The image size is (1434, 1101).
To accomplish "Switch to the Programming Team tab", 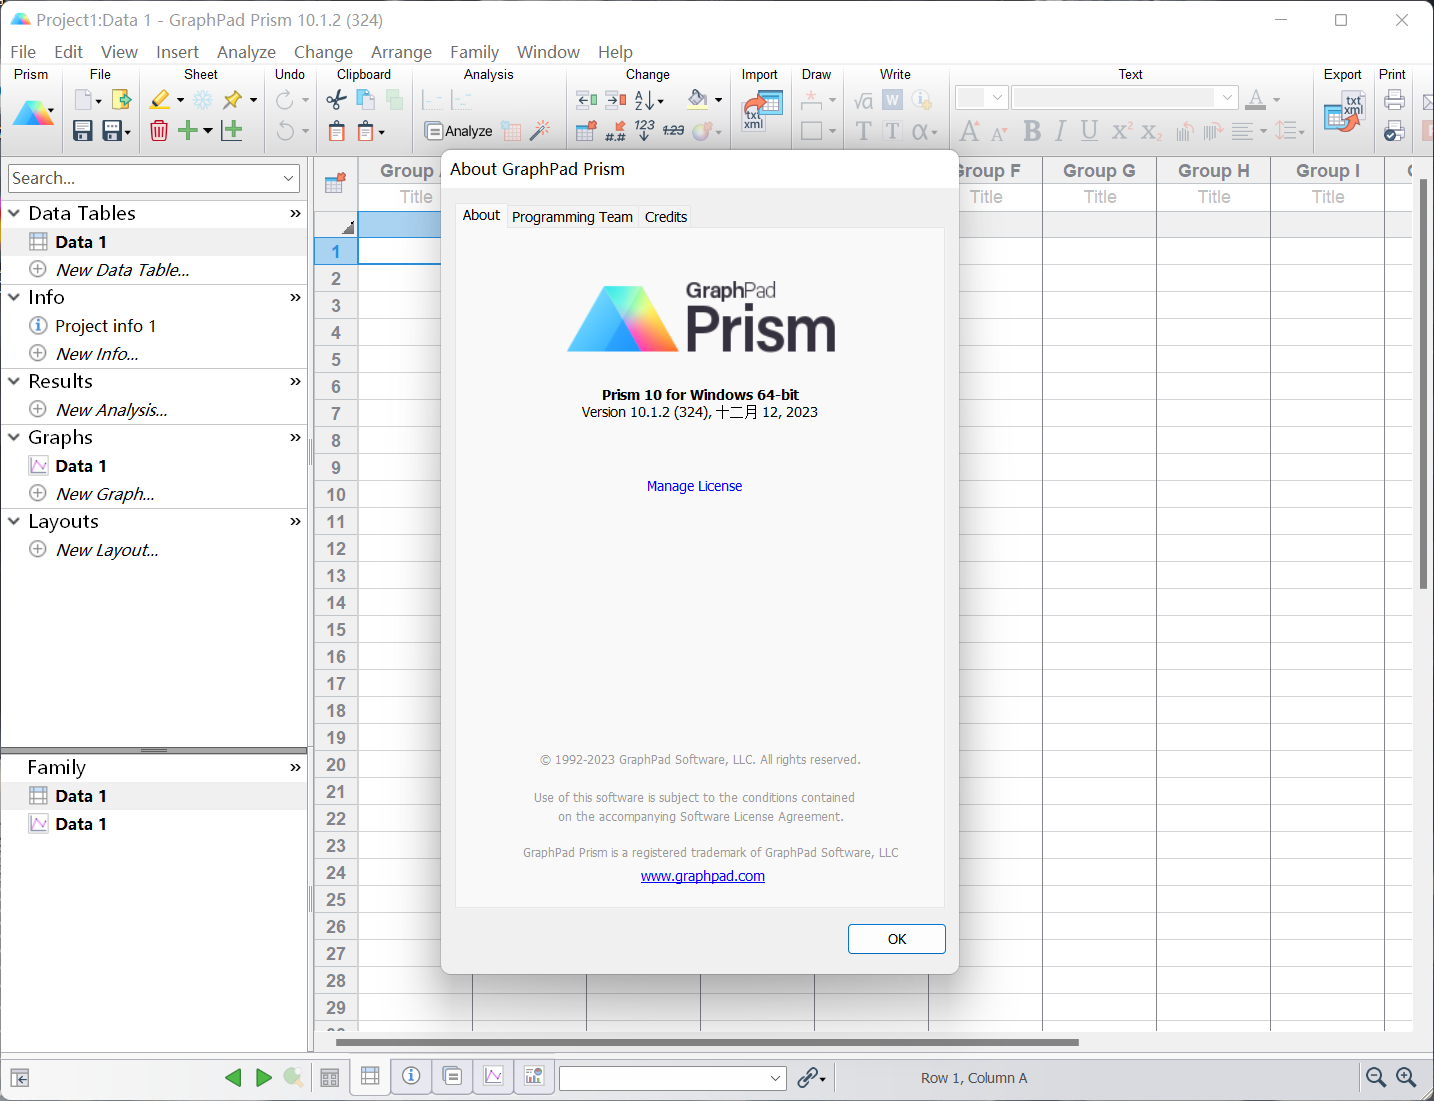I will pyautogui.click(x=572, y=217).
